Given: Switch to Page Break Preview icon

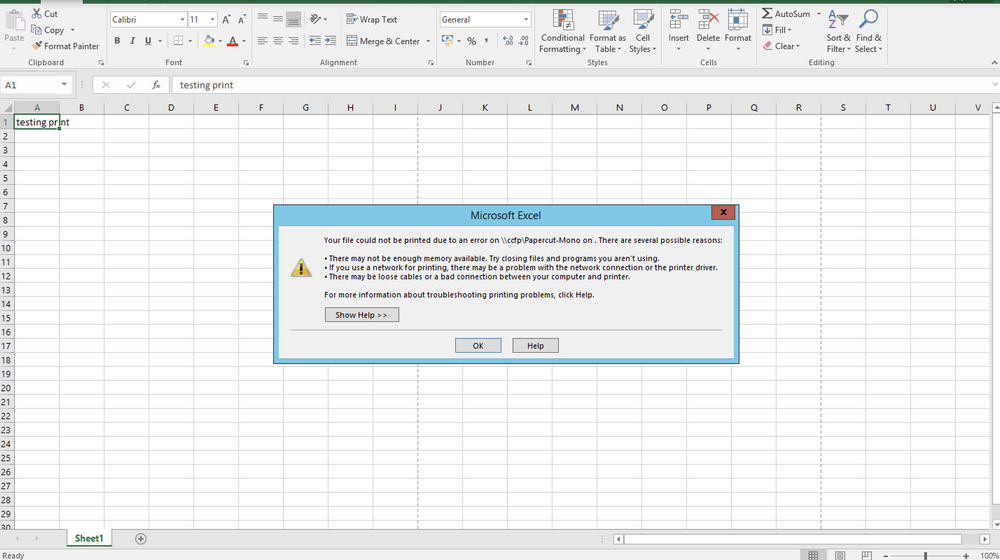Looking at the screenshot, I should (866, 556).
